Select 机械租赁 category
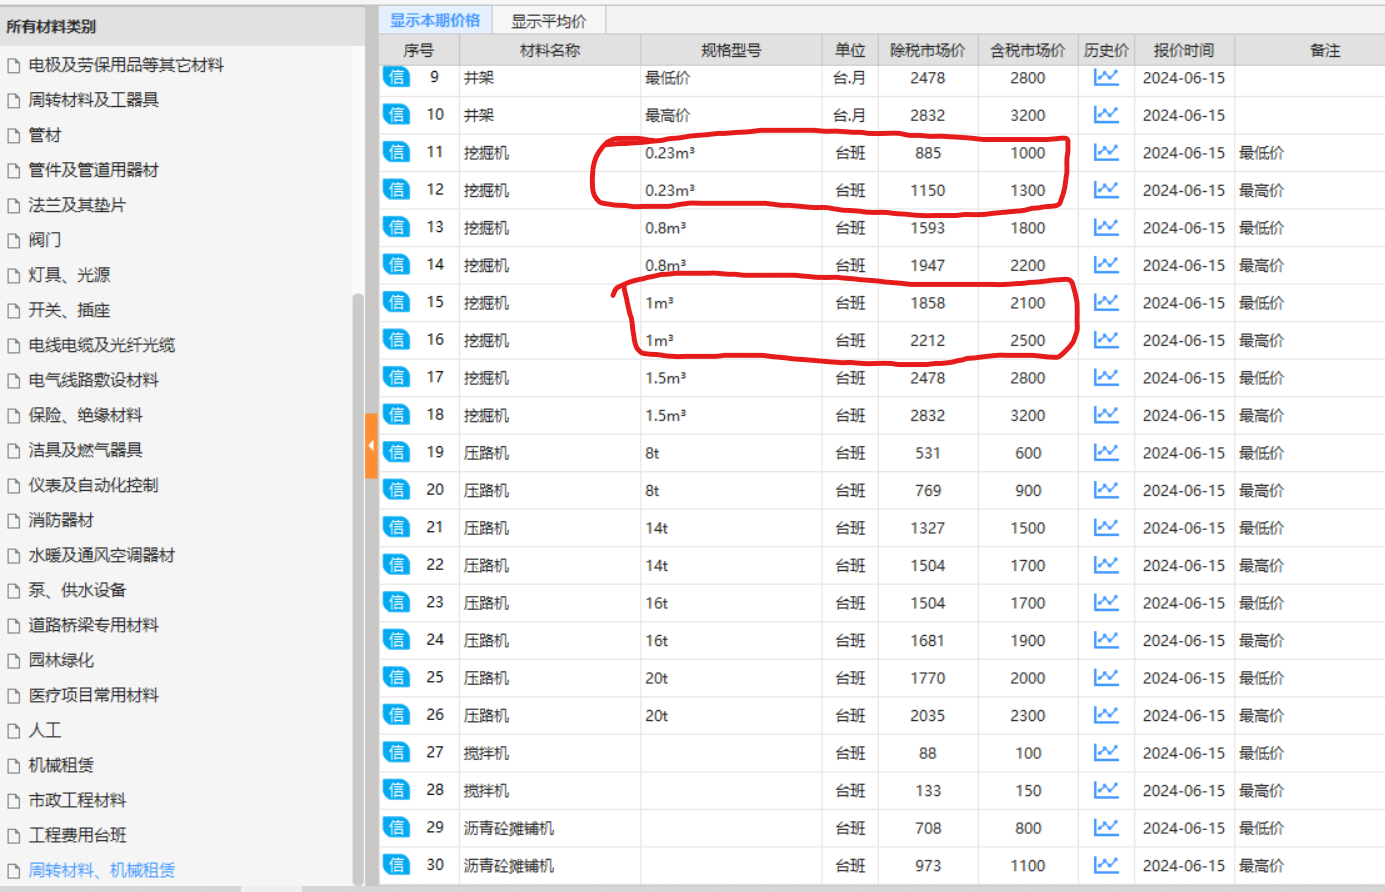The width and height of the screenshot is (1385, 892). [x=61, y=765]
